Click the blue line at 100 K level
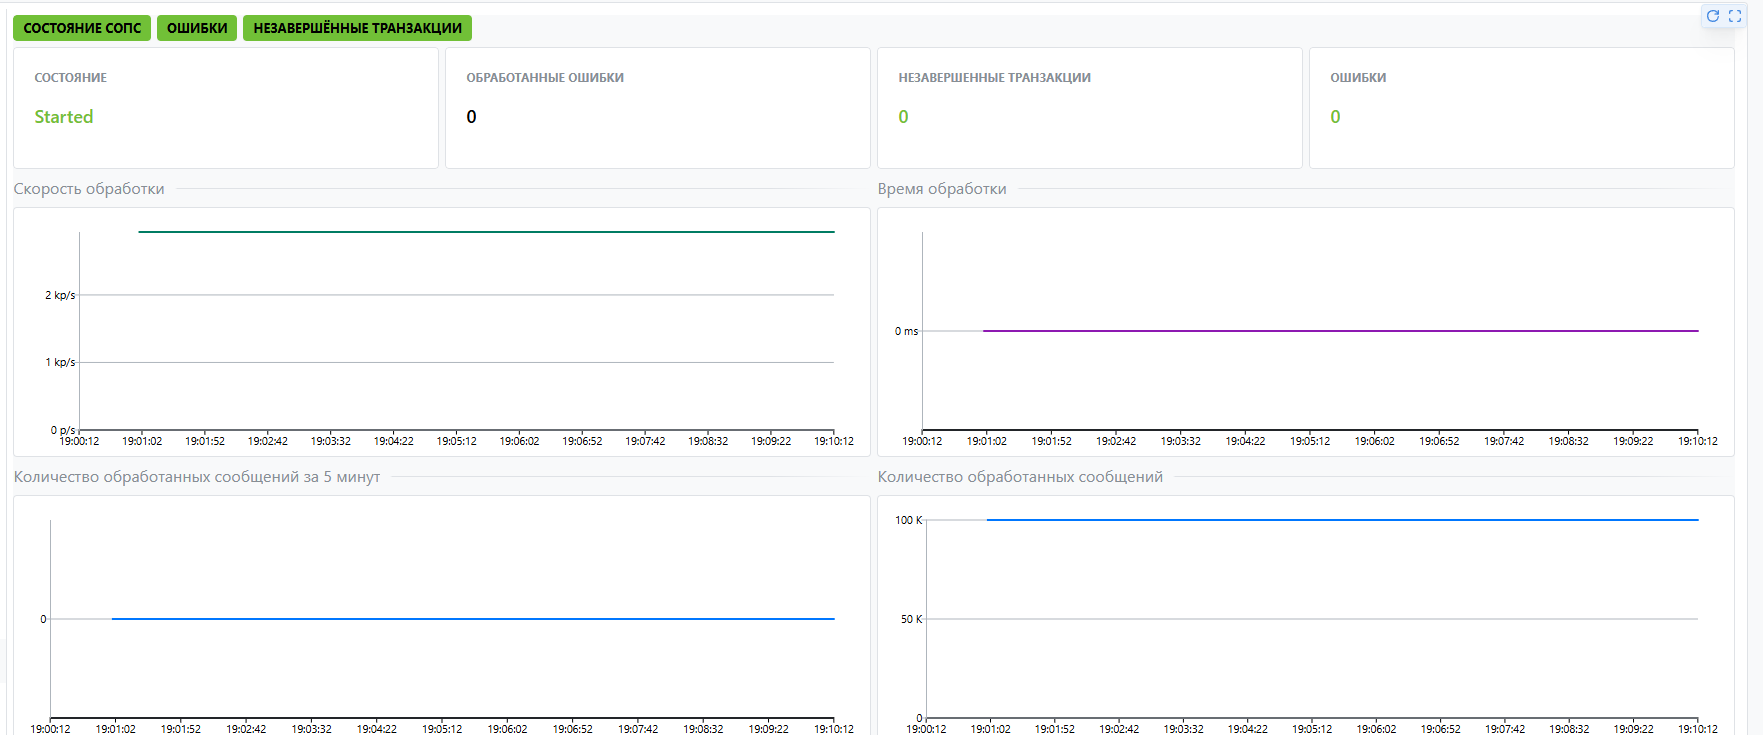 (x=1340, y=520)
